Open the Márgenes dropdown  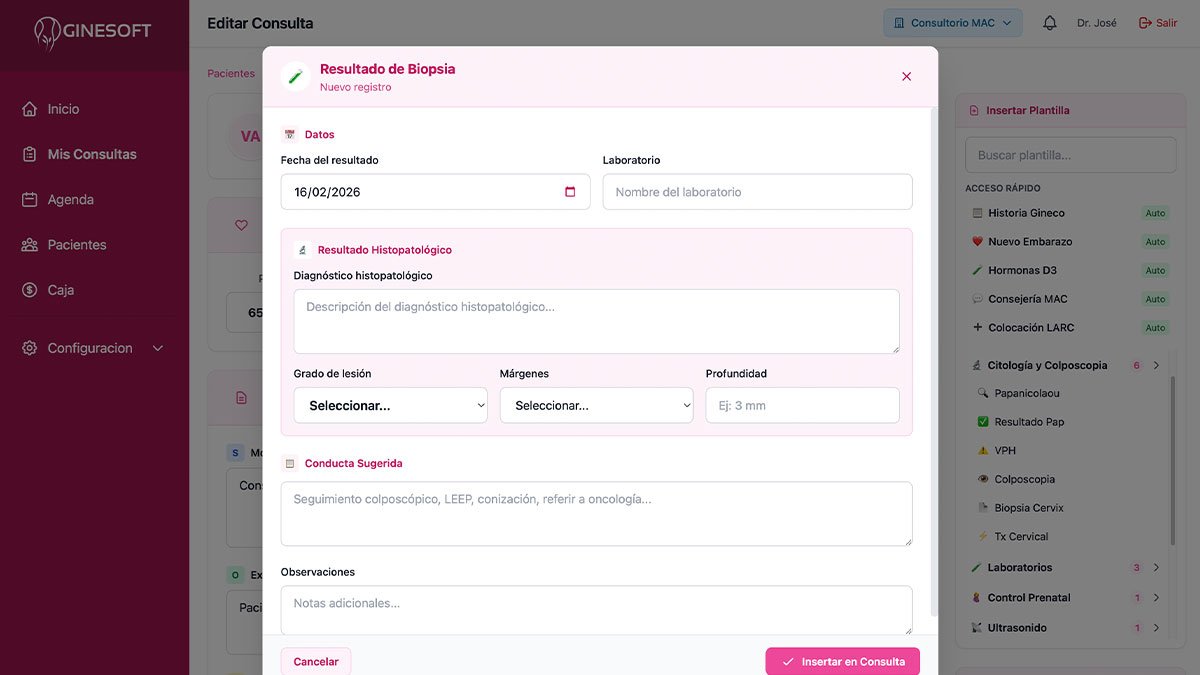(x=596, y=406)
